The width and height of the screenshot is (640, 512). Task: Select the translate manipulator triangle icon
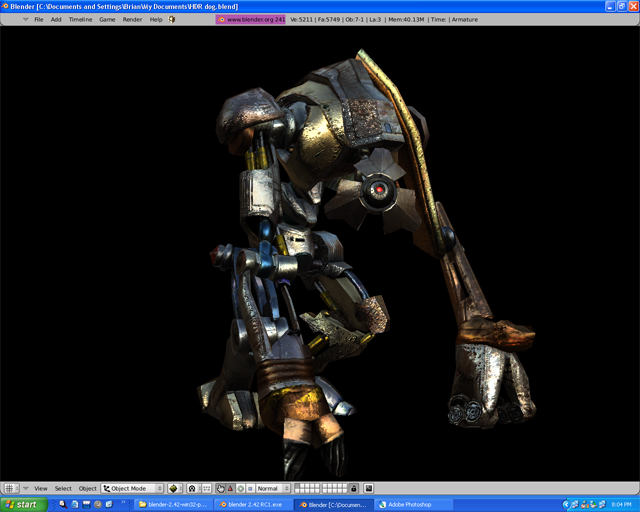tap(230, 488)
